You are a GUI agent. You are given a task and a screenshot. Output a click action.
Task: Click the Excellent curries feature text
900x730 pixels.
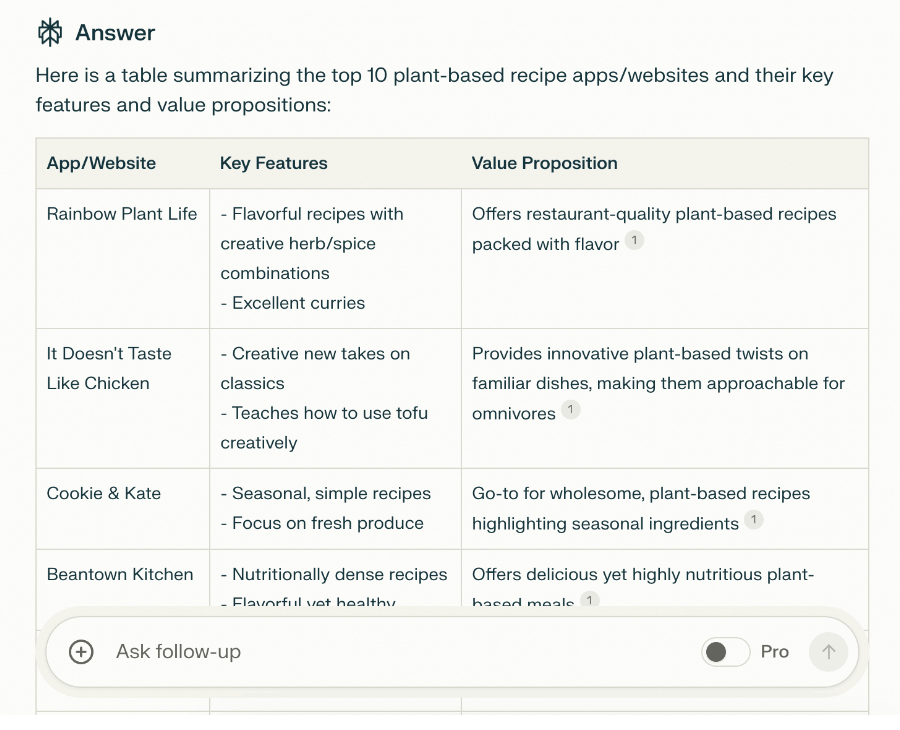pos(298,303)
